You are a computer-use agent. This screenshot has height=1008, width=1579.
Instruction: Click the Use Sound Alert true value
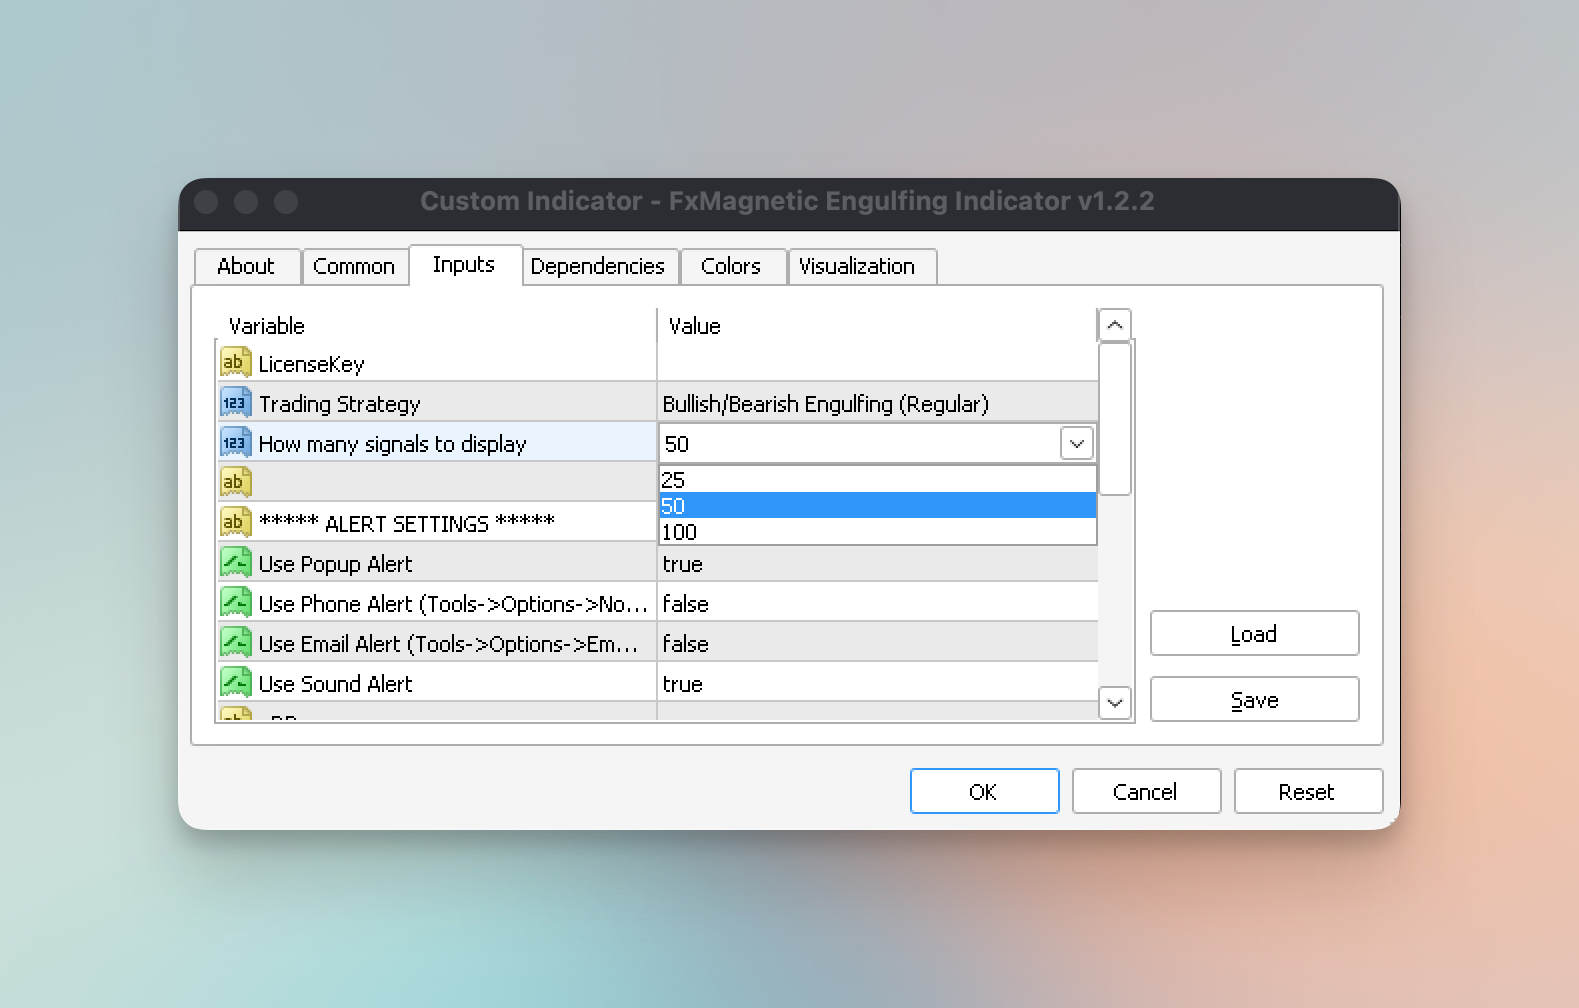(x=682, y=684)
